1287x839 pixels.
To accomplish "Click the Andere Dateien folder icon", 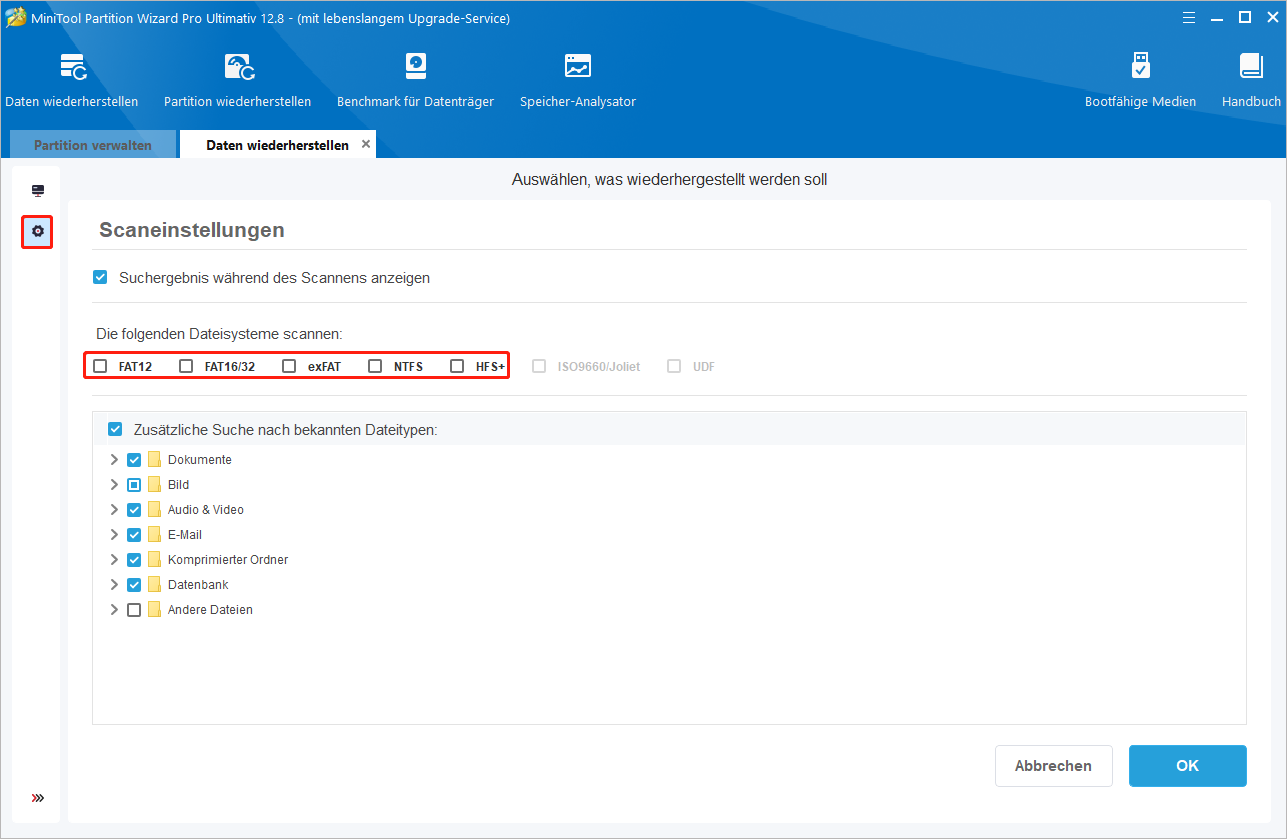I will tap(154, 610).
